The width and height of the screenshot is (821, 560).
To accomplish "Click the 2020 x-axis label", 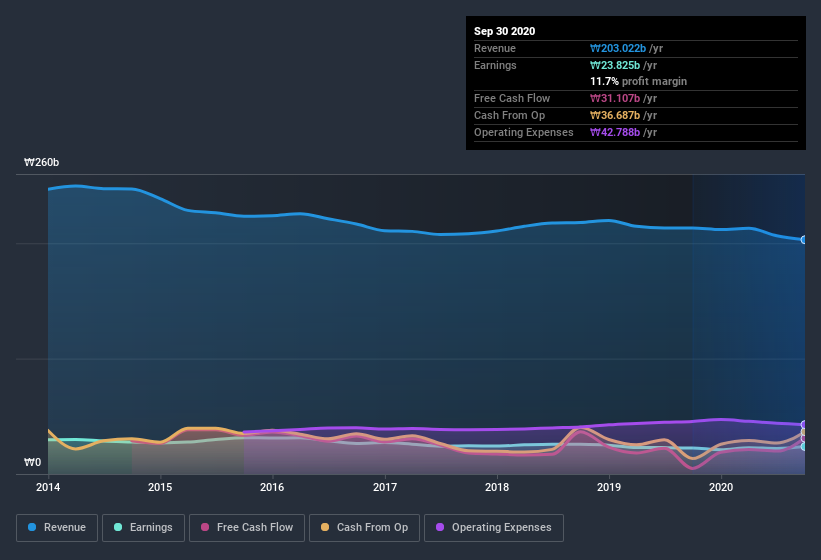I will coord(721,487).
